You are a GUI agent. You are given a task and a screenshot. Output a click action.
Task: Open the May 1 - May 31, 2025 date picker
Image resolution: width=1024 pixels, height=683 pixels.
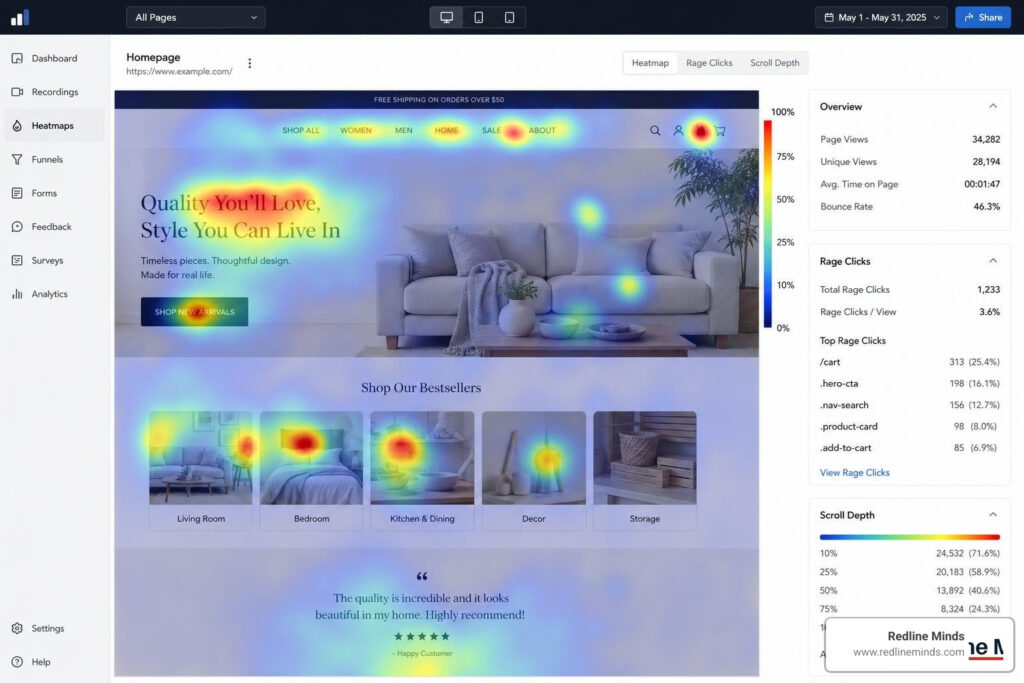coord(882,18)
